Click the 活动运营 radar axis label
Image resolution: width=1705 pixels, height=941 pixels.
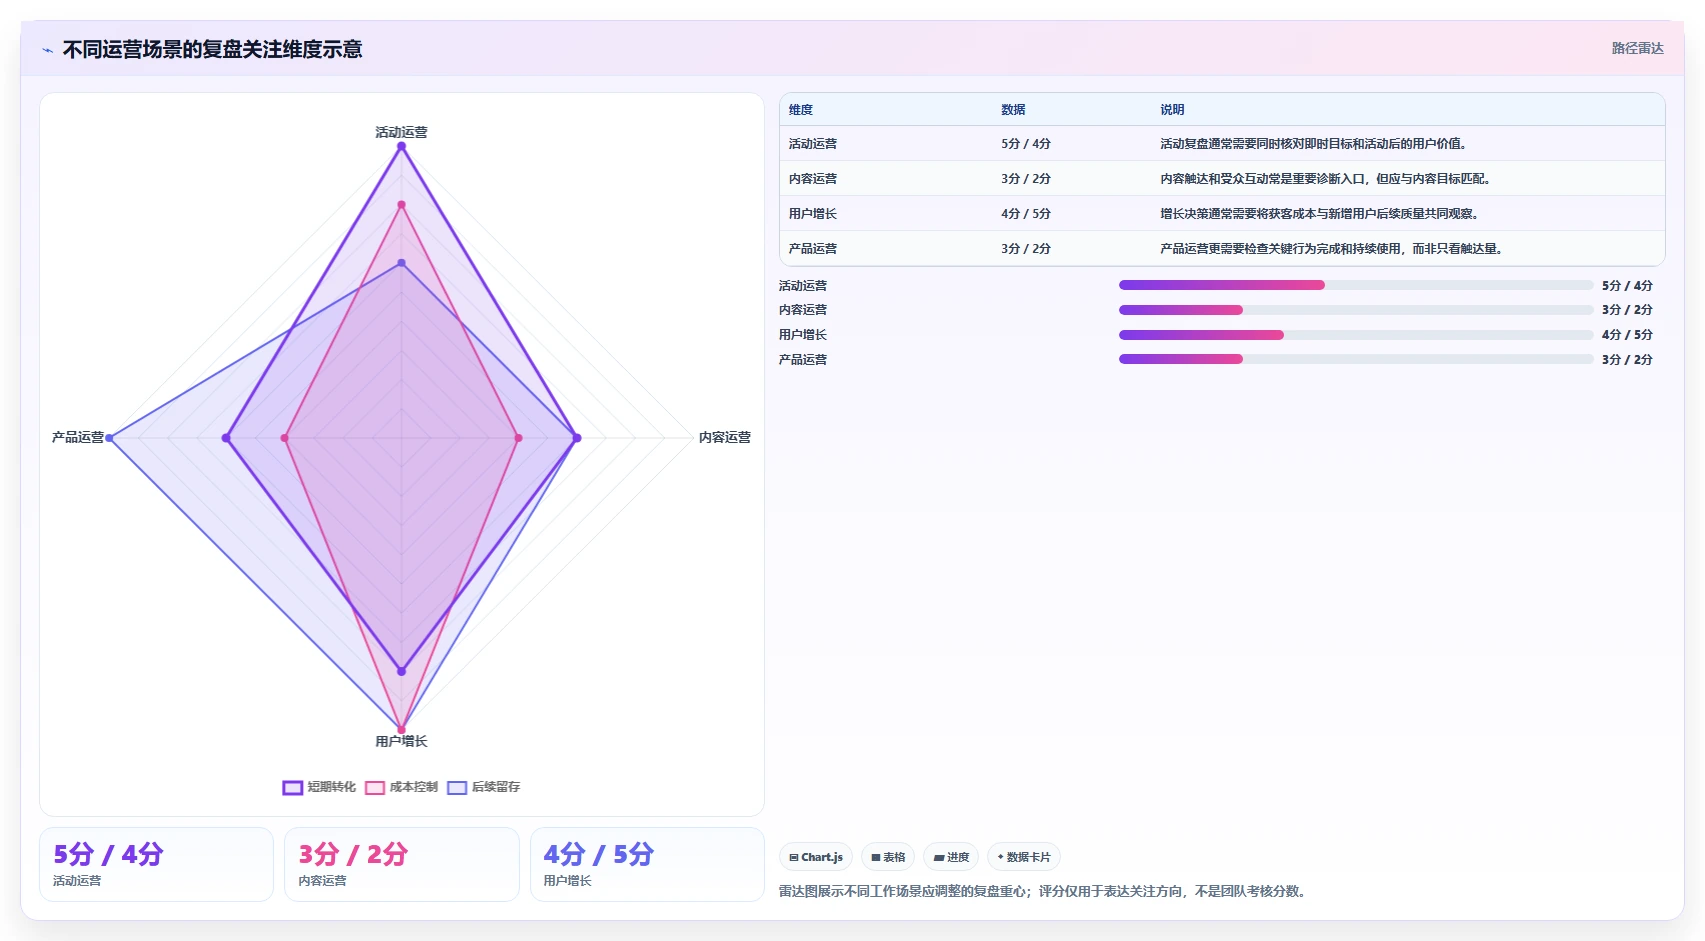pos(401,132)
